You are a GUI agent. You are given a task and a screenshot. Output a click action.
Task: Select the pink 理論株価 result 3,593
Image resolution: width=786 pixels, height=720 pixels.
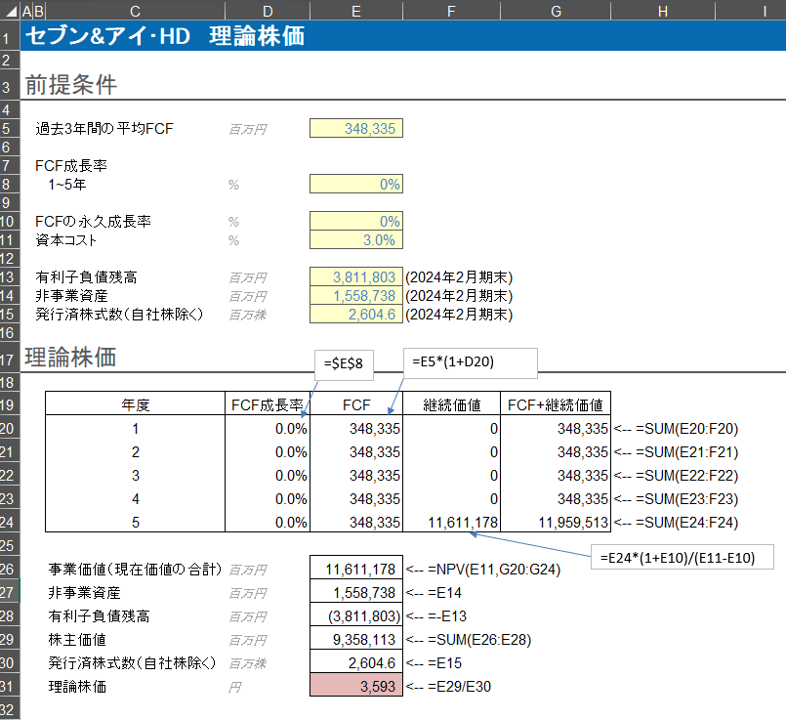pyautogui.click(x=356, y=685)
